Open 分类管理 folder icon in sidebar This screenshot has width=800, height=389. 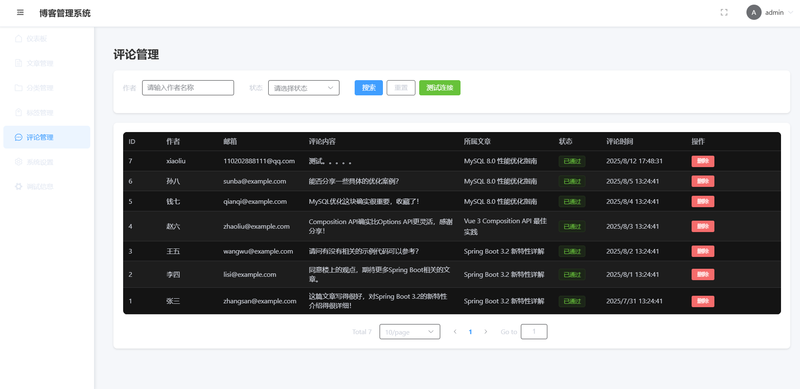point(18,88)
